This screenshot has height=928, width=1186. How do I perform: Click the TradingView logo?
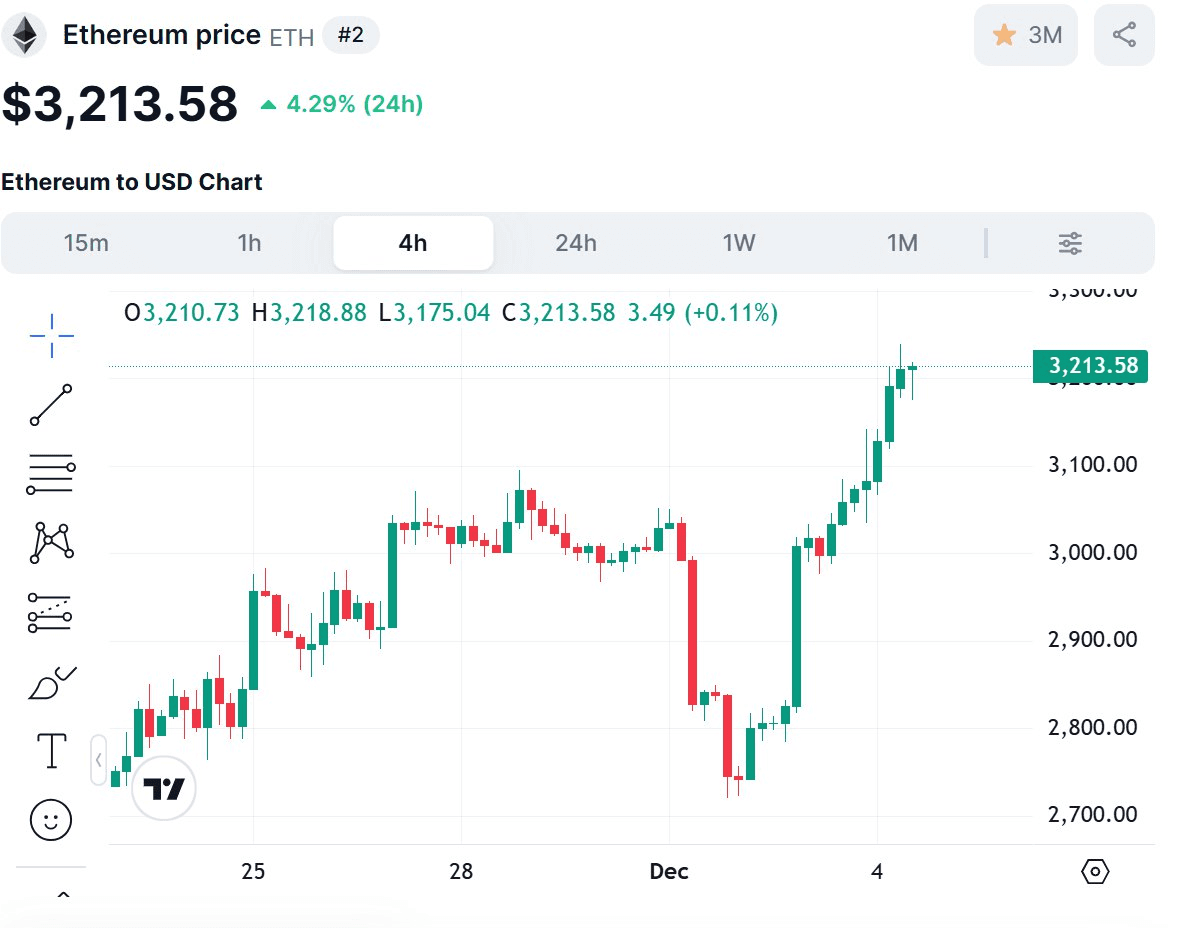pyautogui.click(x=164, y=789)
